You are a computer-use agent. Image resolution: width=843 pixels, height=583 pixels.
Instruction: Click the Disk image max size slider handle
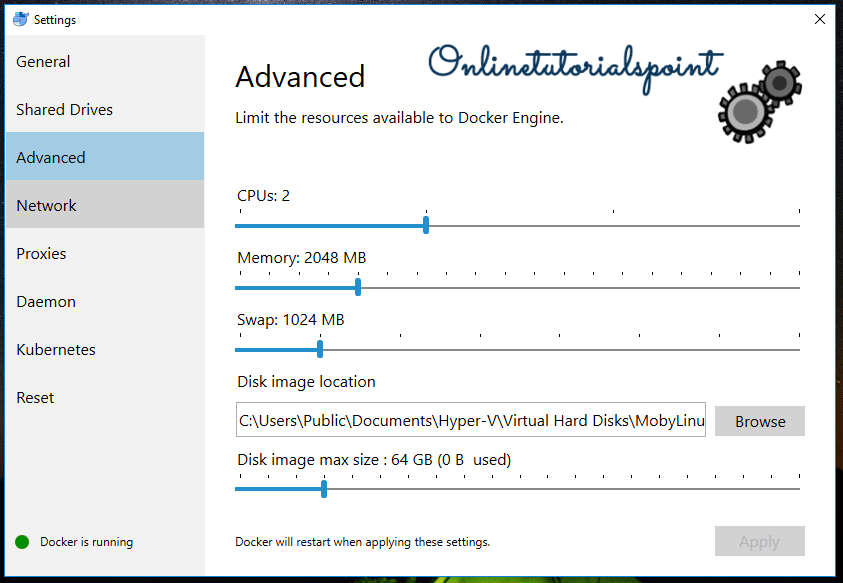323,489
